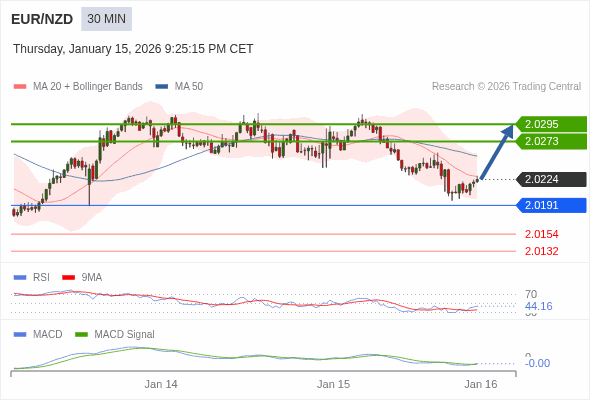Click the 'MACD' legend label

pos(48,335)
